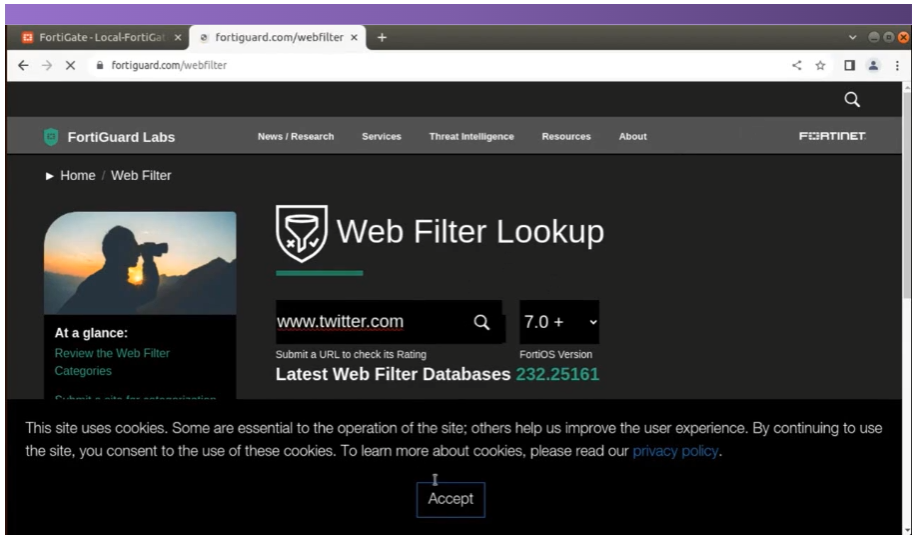Open the Threat Intelligence menu
This screenshot has width=917, height=543.
[x=471, y=136]
